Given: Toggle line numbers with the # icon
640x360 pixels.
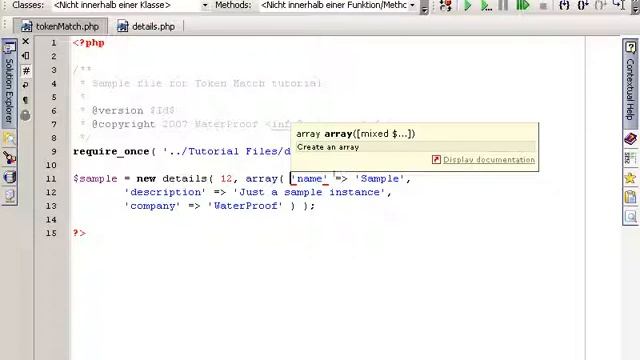Looking at the screenshot, I should [x=26, y=71].
